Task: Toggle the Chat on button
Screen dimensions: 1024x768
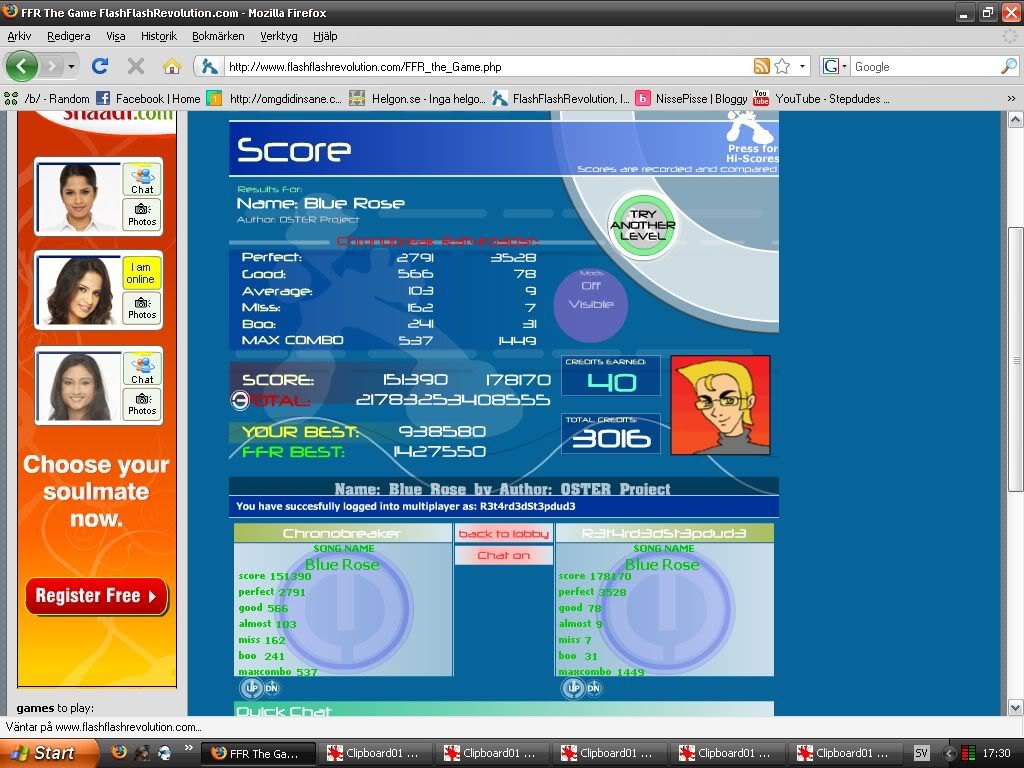Action: 503,555
